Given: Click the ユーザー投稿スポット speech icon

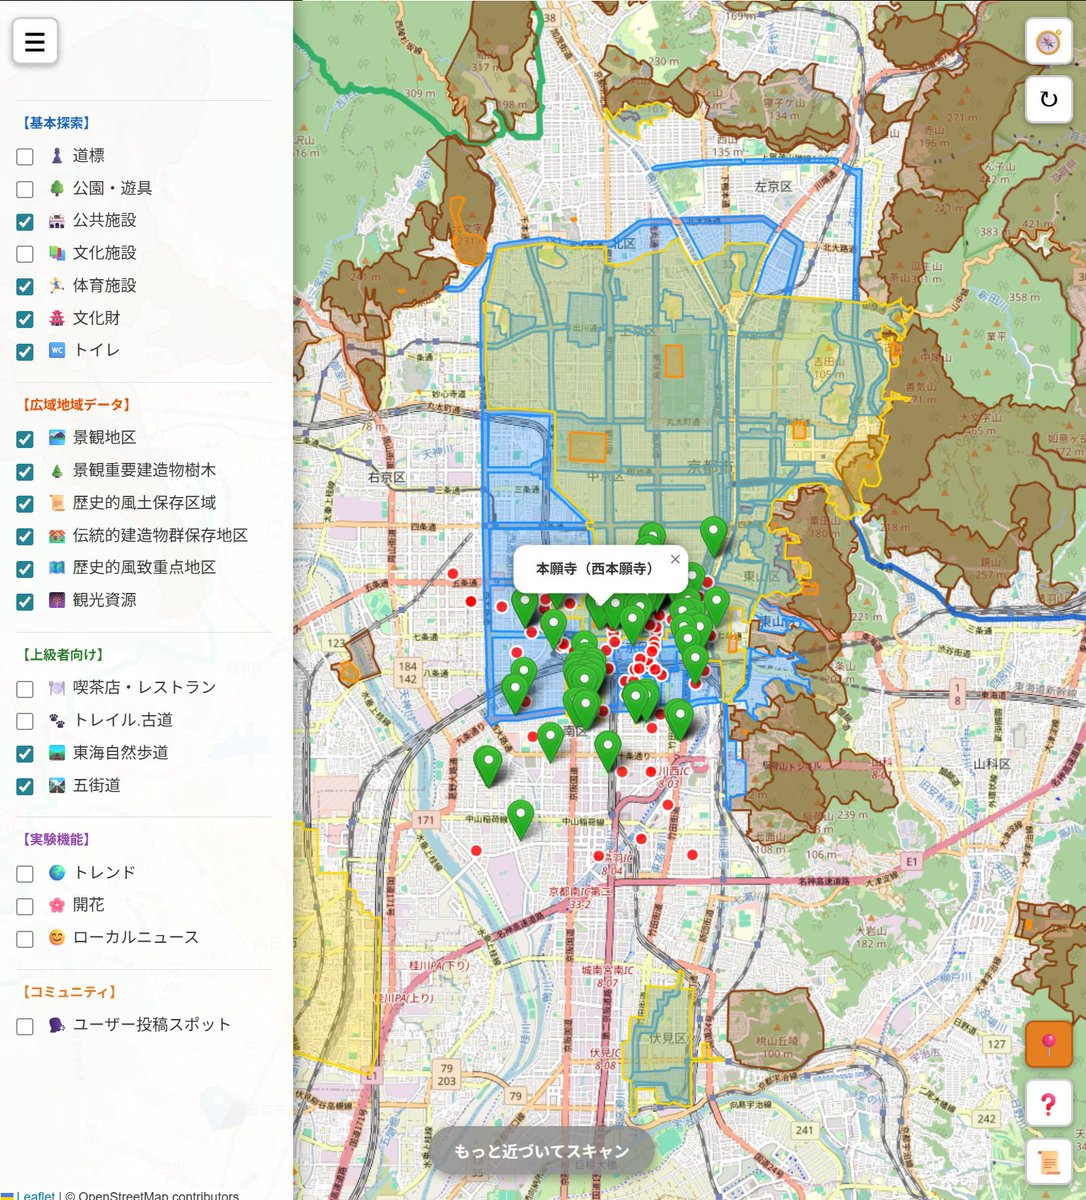Looking at the screenshot, I should [57, 1025].
